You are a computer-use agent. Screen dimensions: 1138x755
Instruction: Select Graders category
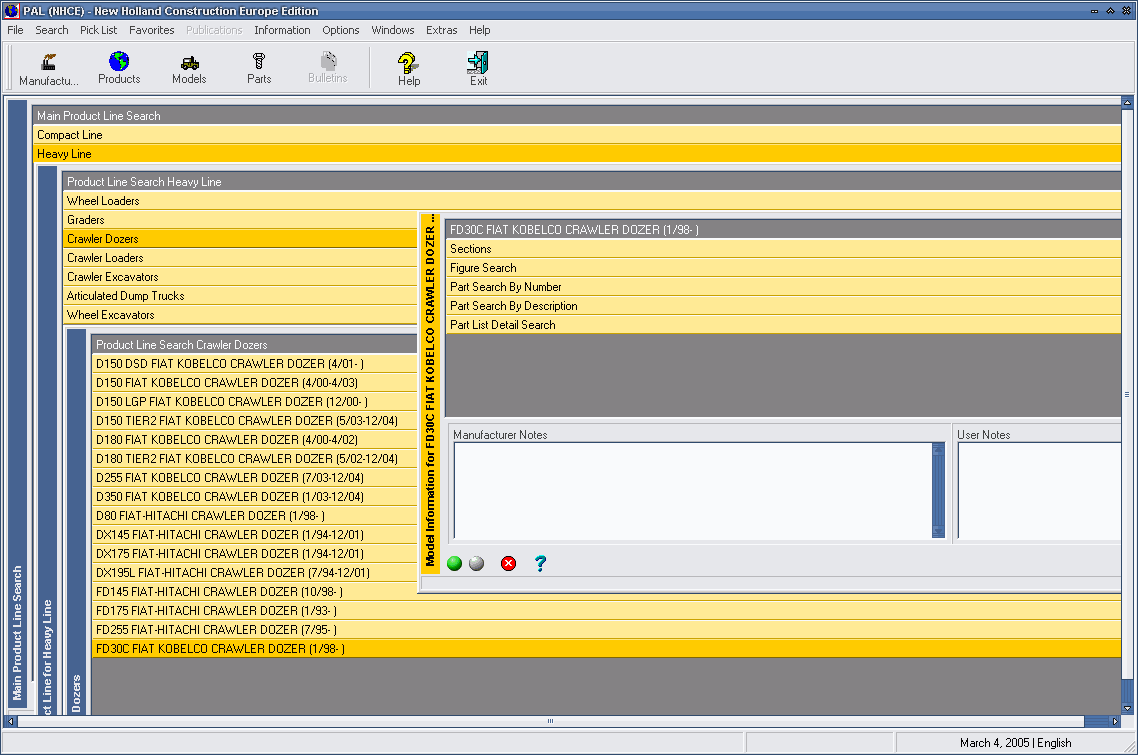[x=240, y=220]
